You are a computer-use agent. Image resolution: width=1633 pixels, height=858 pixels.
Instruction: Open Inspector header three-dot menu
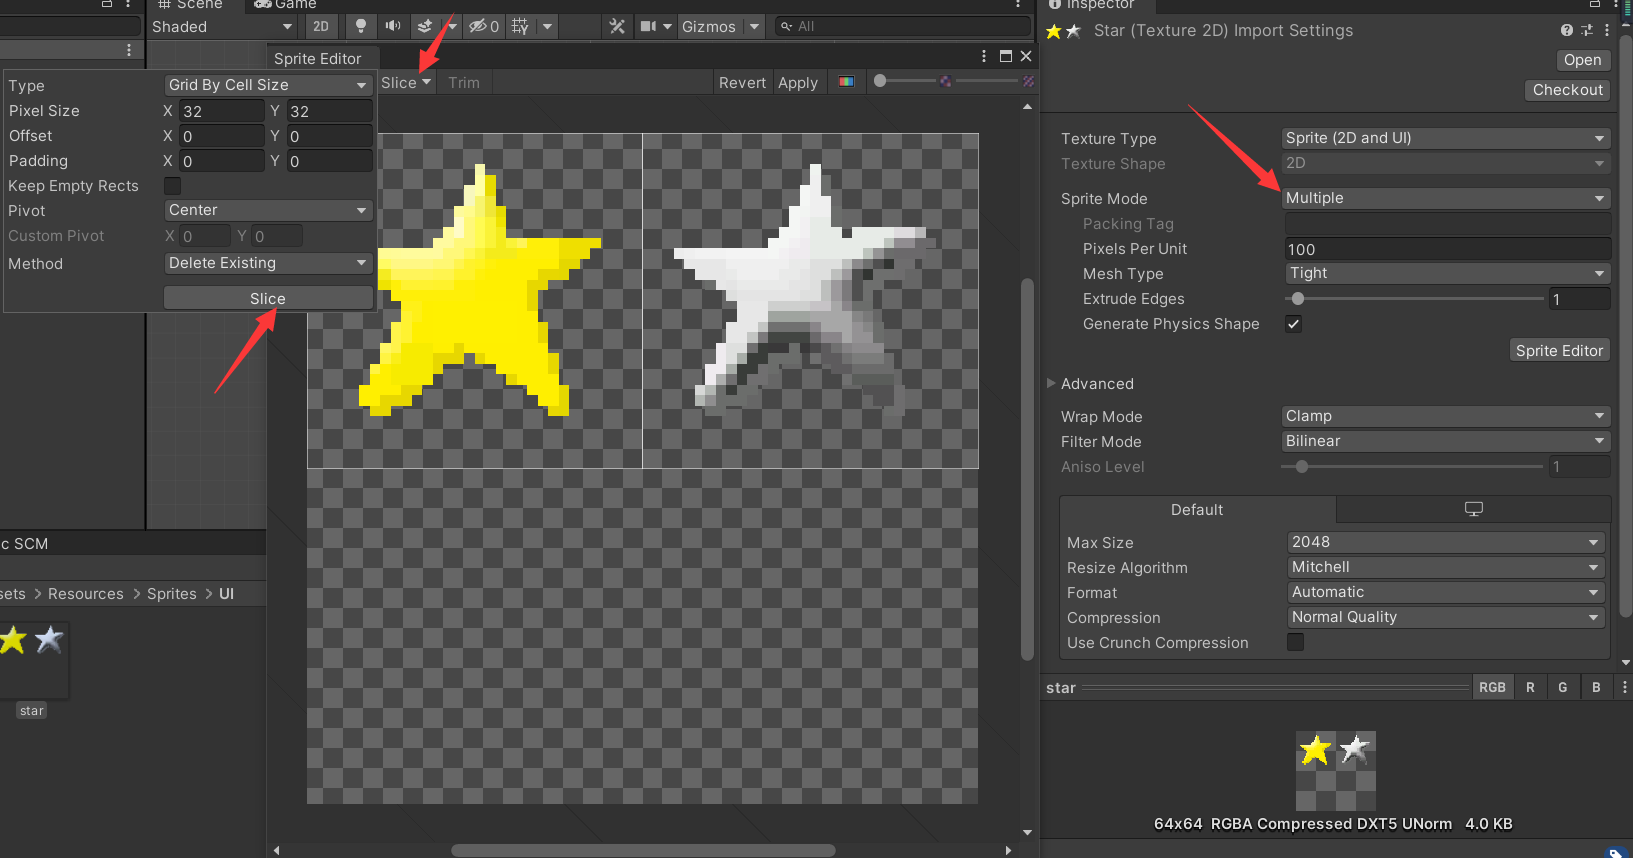coord(1607,30)
